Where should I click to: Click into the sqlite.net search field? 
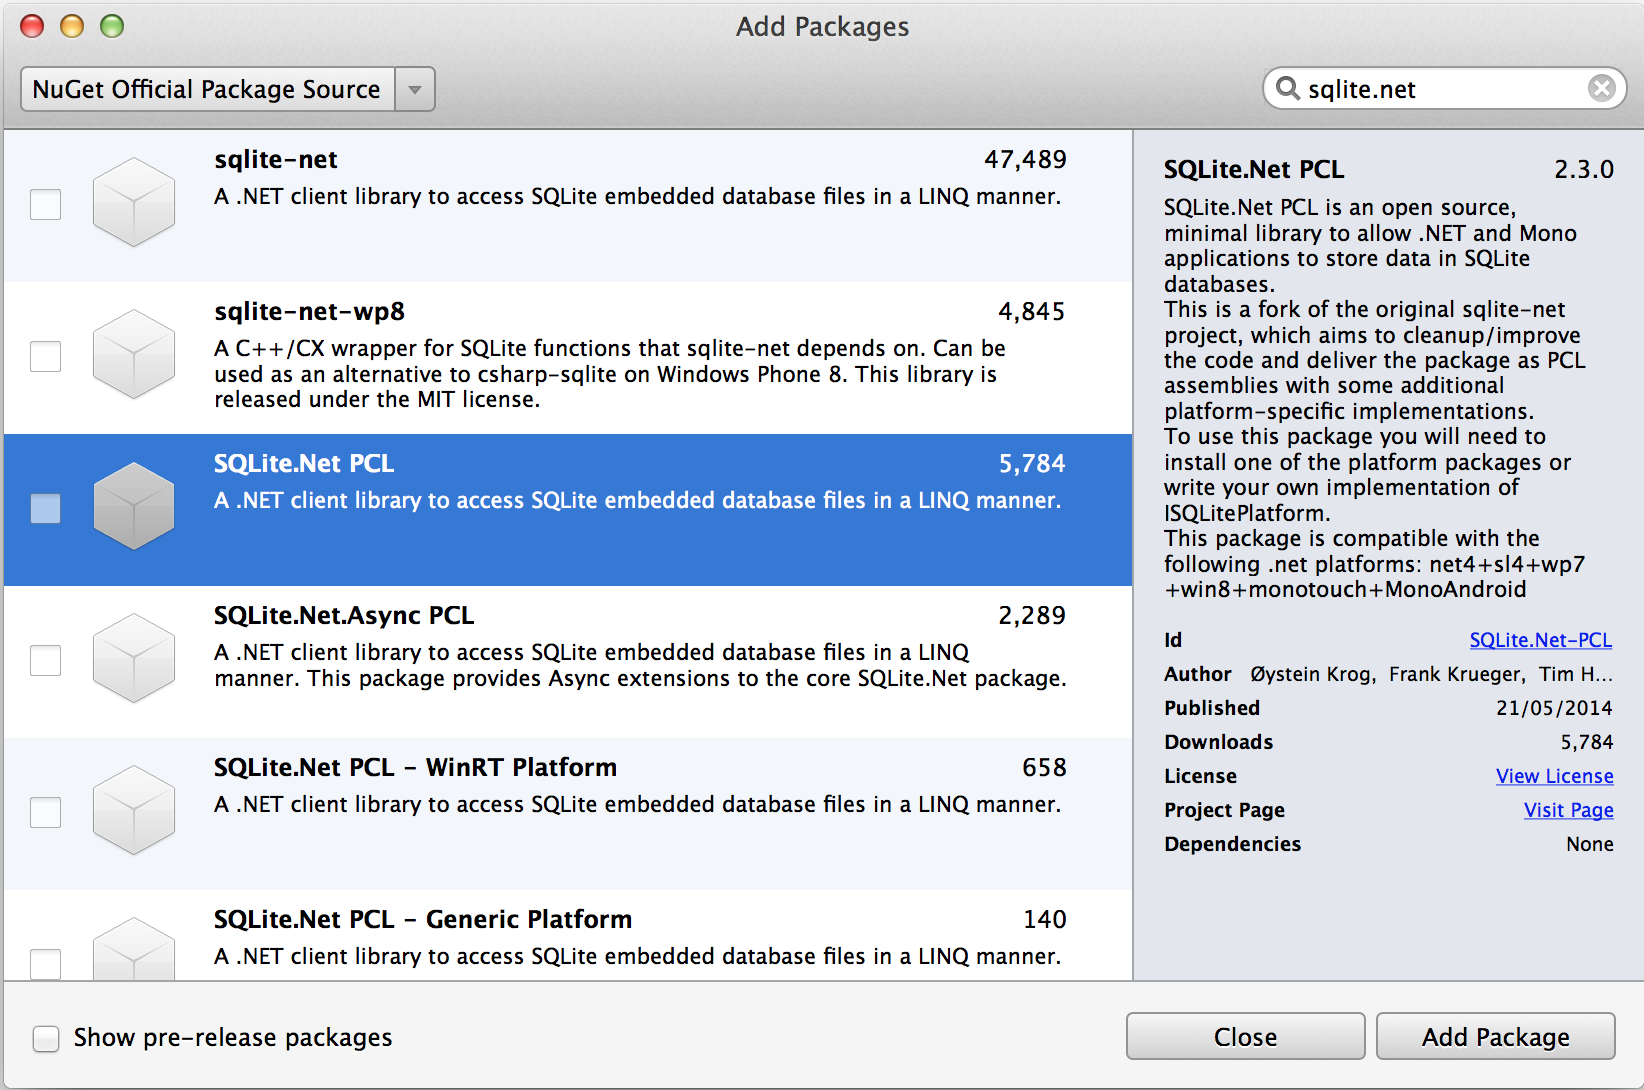(1440, 89)
